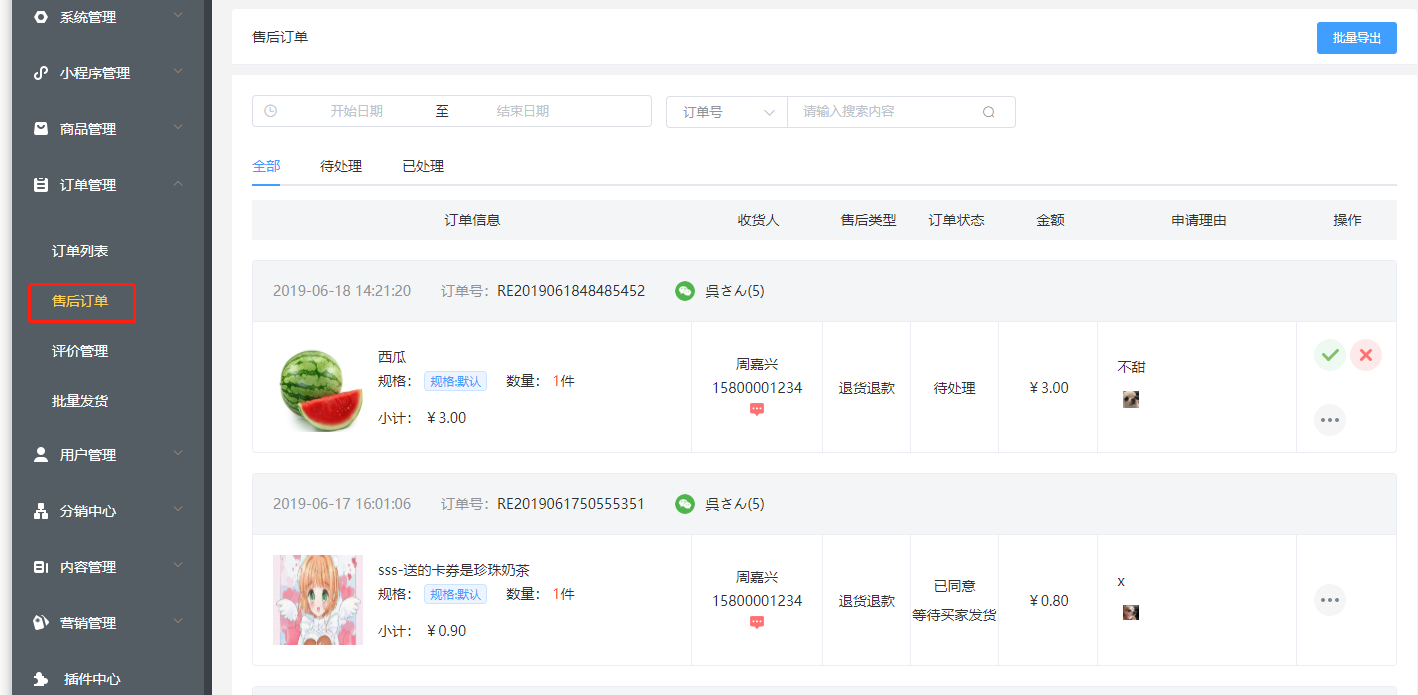This screenshot has width=1418, height=695.
Task: Open the 订单号 search type dropdown
Action: (x=727, y=112)
